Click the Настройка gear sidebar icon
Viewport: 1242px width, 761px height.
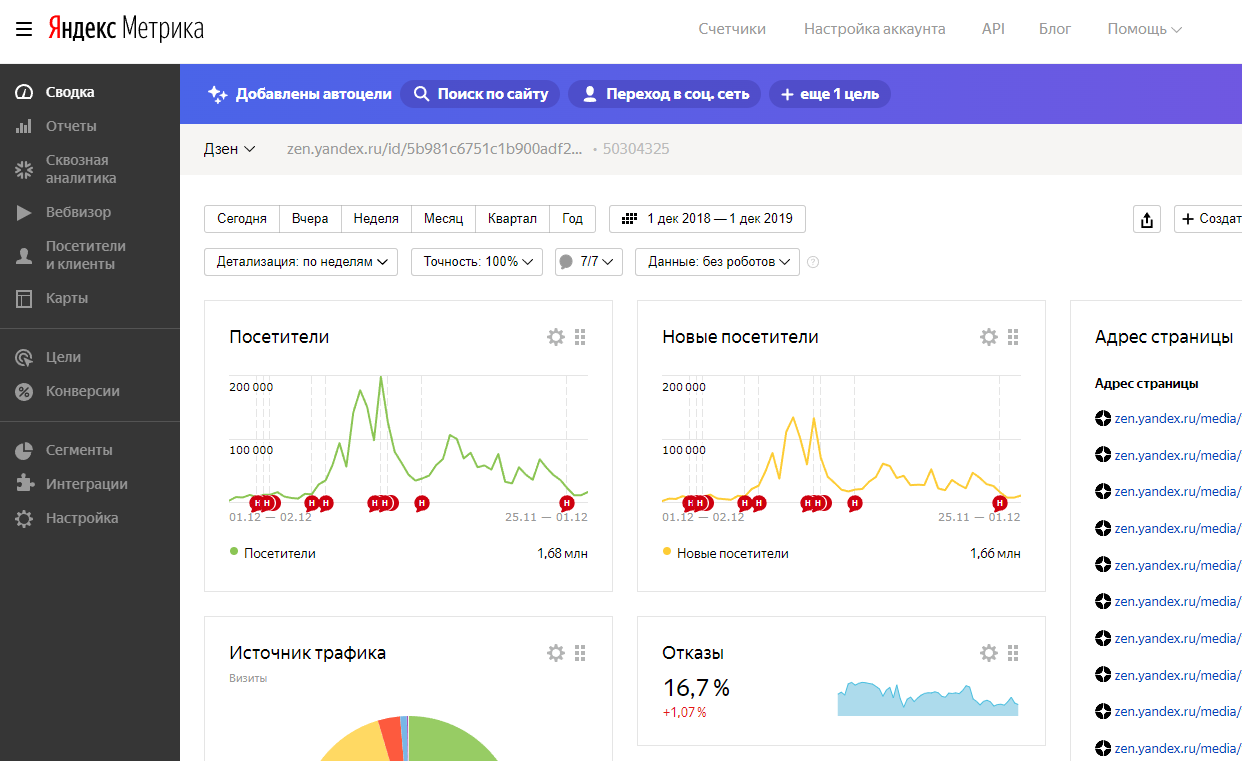click(x=24, y=518)
